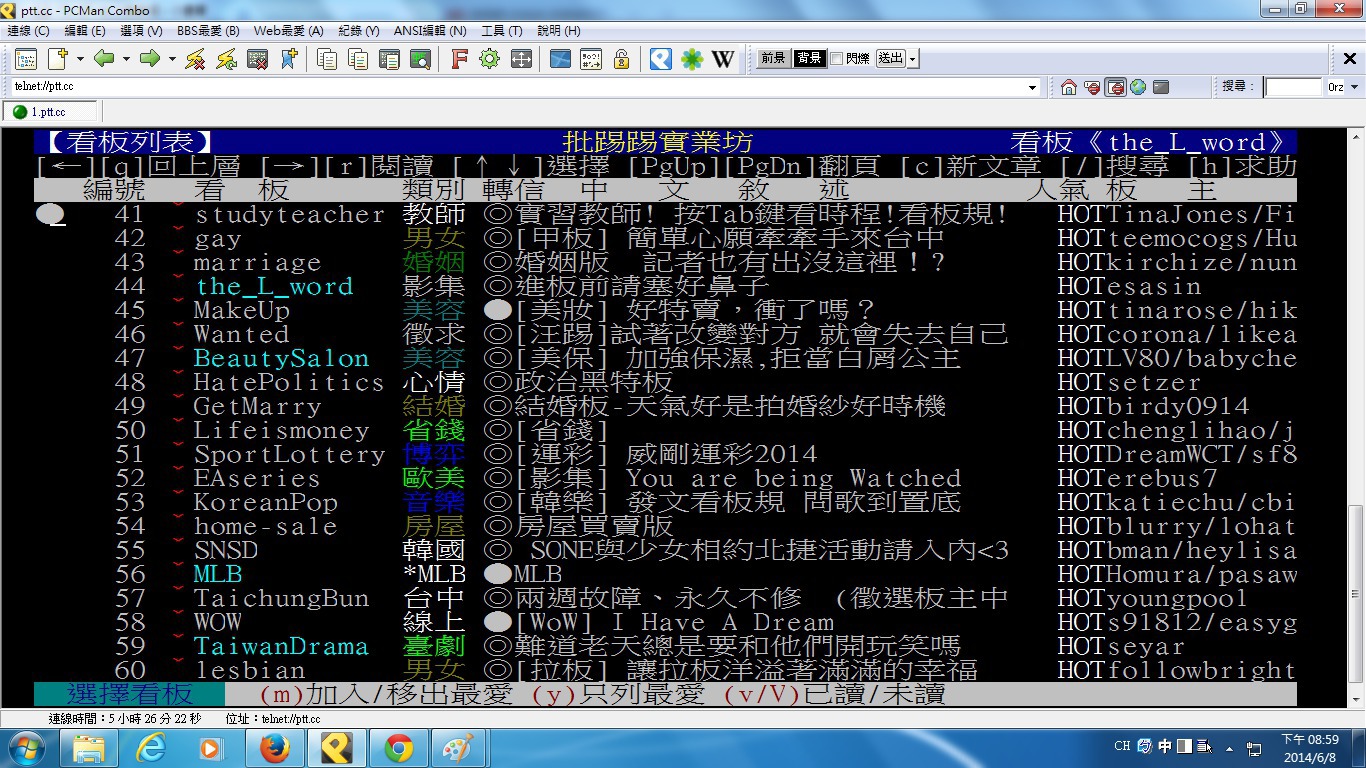Click the Wikipedia W icon
The height and width of the screenshot is (768, 1366).
pyautogui.click(x=722, y=59)
